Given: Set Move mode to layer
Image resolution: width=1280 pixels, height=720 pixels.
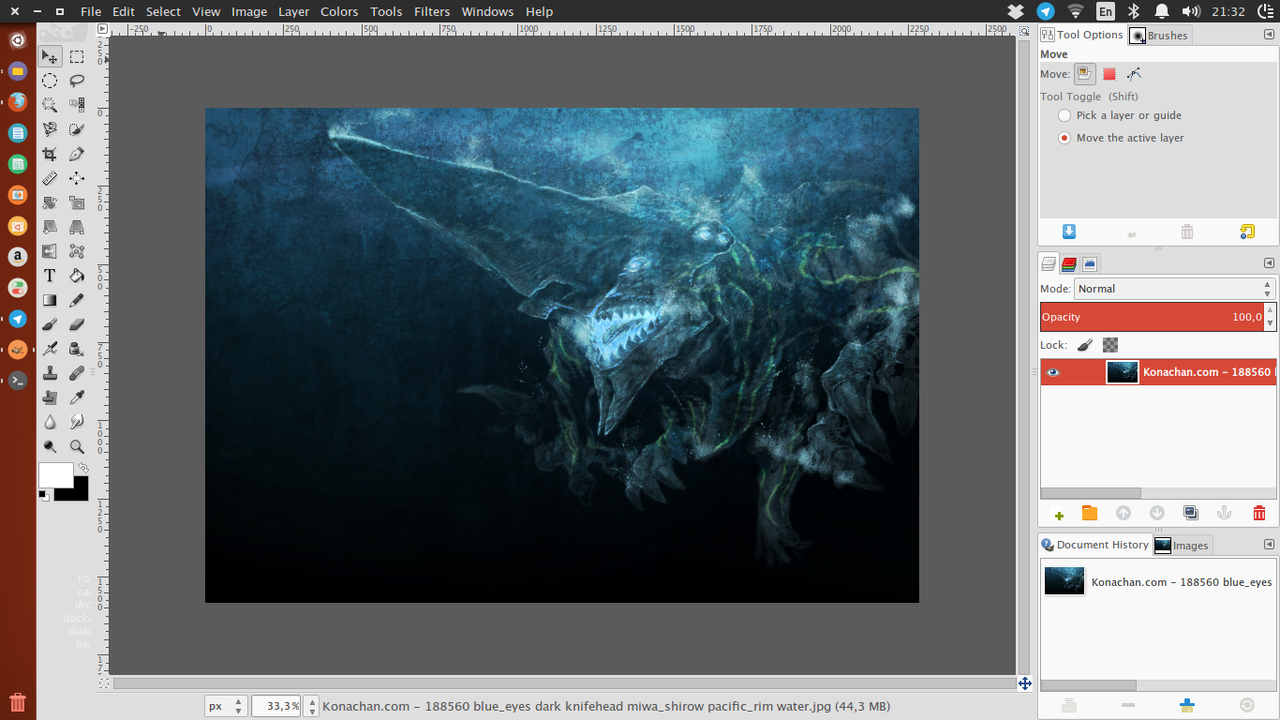Looking at the screenshot, I should point(1085,74).
